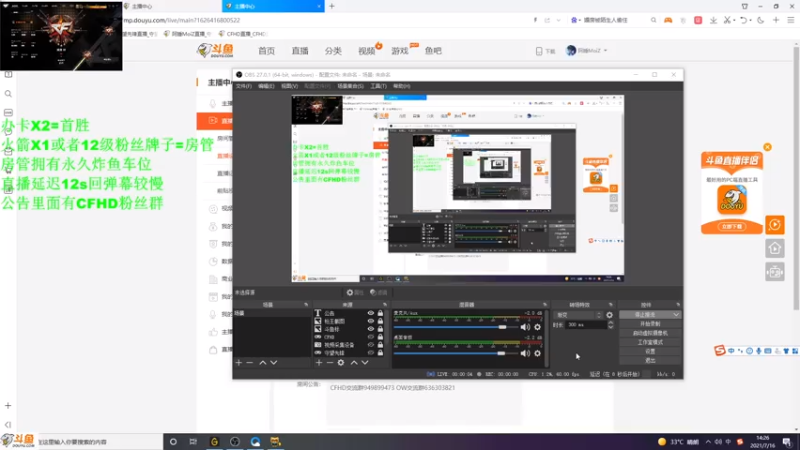Go to Douyu 分类 nav tab

333,51
